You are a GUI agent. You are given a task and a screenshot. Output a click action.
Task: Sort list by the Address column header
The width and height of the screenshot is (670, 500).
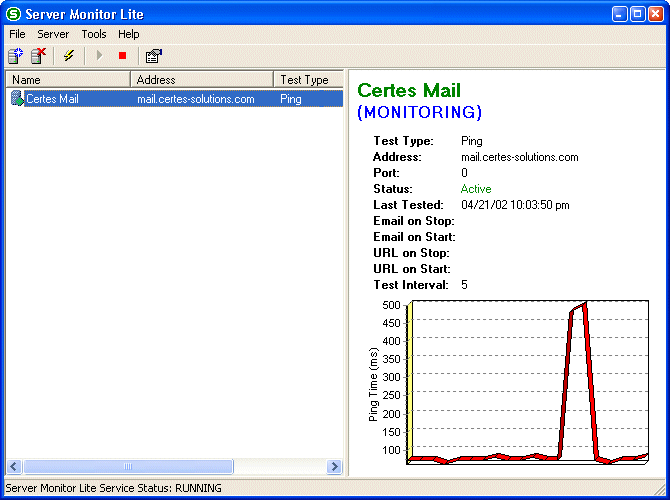tap(202, 79)
